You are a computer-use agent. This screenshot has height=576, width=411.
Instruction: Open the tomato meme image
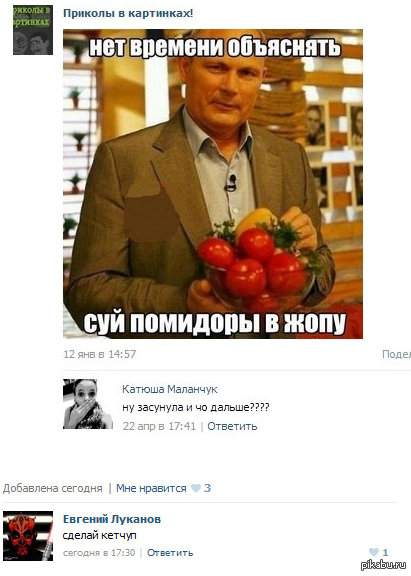[213, 184]
